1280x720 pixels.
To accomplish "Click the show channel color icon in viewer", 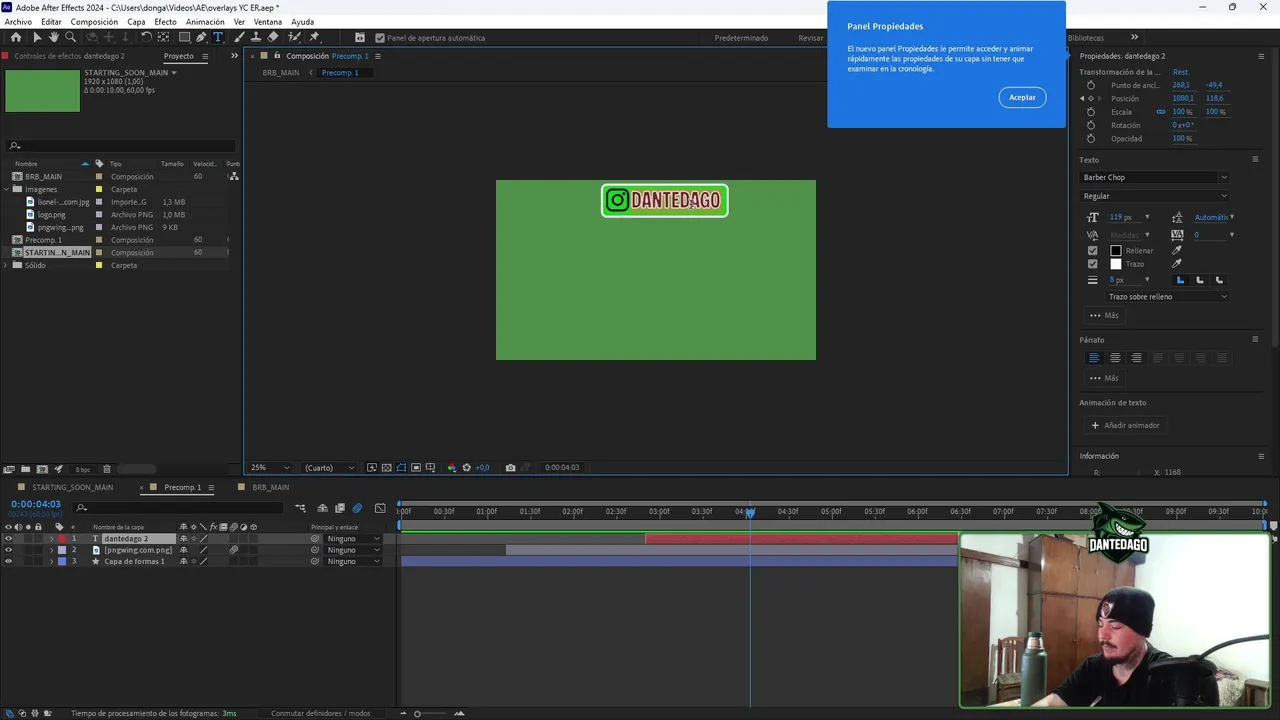I will click(451, 467).
